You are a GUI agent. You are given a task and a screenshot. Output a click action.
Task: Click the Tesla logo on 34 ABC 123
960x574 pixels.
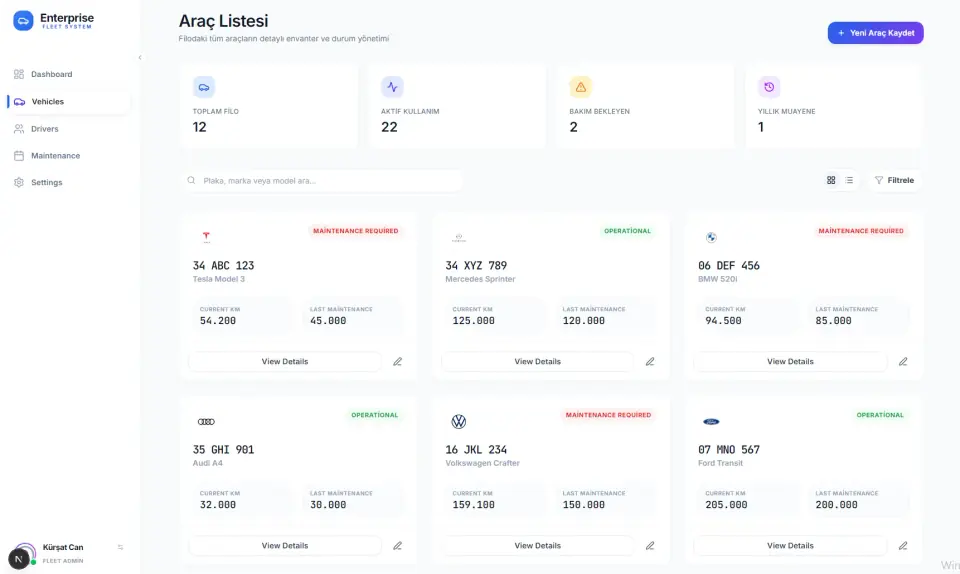(206, 237)
